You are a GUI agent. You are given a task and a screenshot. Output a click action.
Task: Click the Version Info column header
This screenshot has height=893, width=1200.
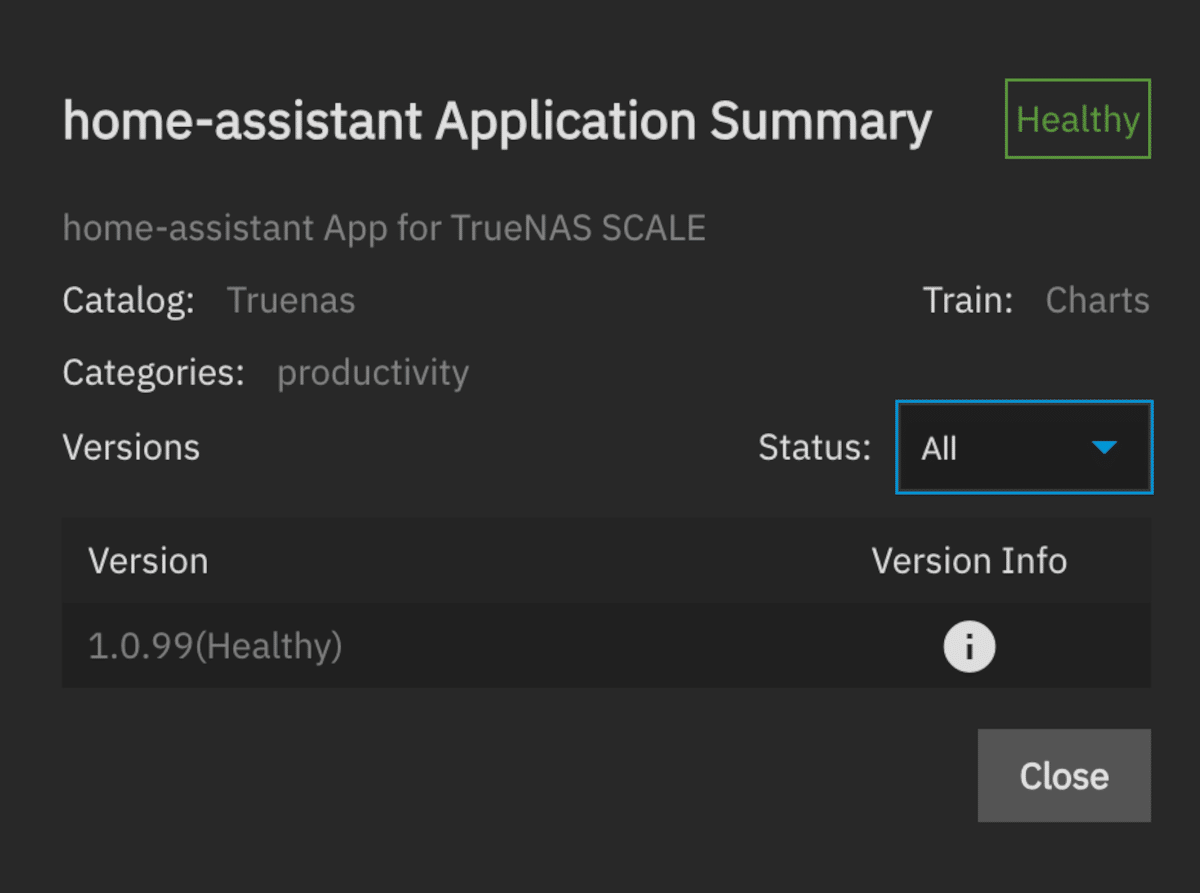pyautogui.click(x=969, y=561)
